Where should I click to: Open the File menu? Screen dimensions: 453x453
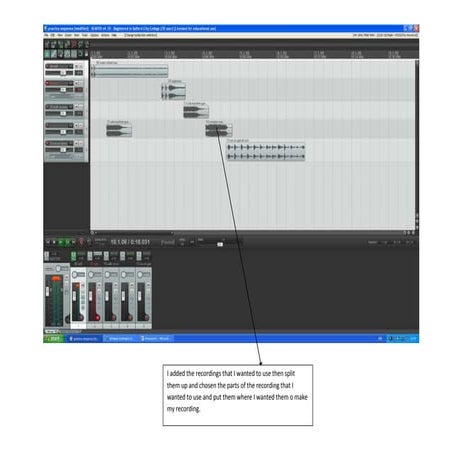coord(46,35)
